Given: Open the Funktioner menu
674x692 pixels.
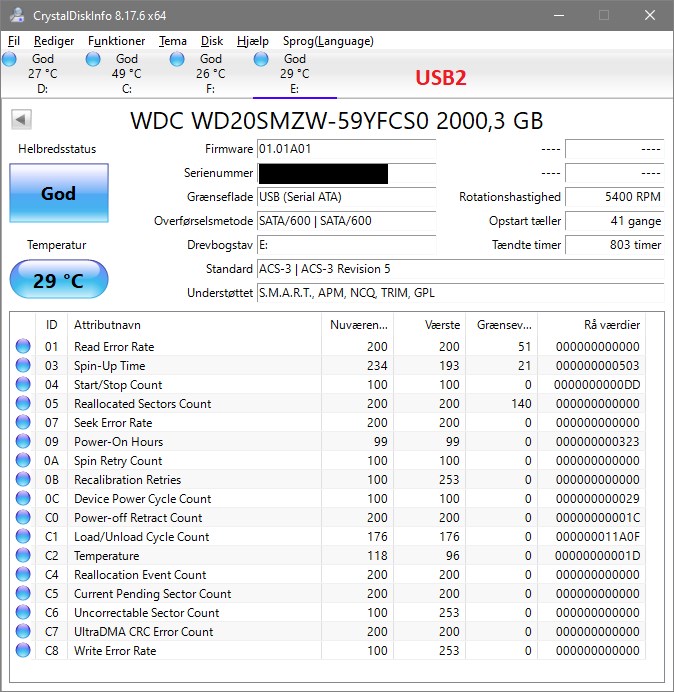Looking at the screenshot, I should pyautogui.click(x=117, y=41).
